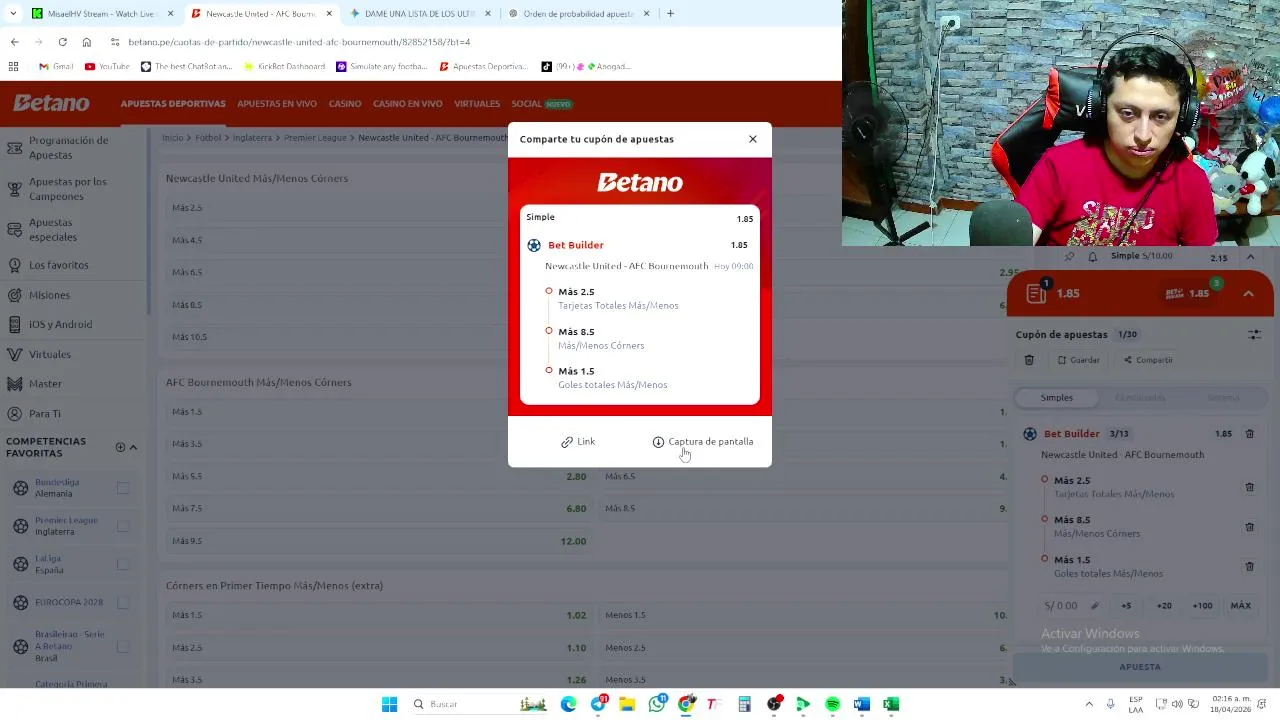Click the Compartir button in bet slip
1280x720 pixels.
pyautogui.click(x=1148, y=360)
